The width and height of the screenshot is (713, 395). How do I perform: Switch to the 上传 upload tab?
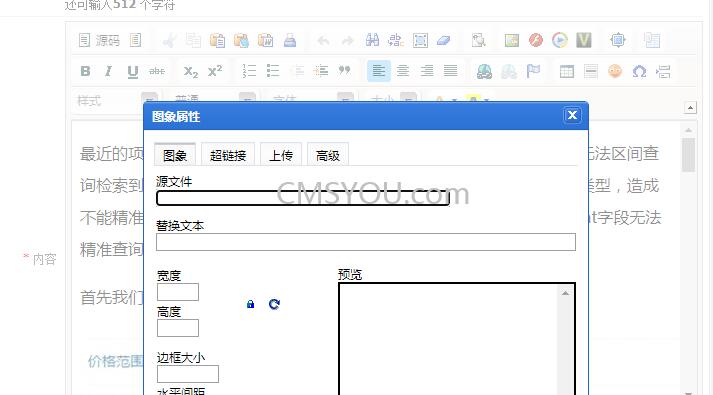pyautogui.click(x=281, y=155)
